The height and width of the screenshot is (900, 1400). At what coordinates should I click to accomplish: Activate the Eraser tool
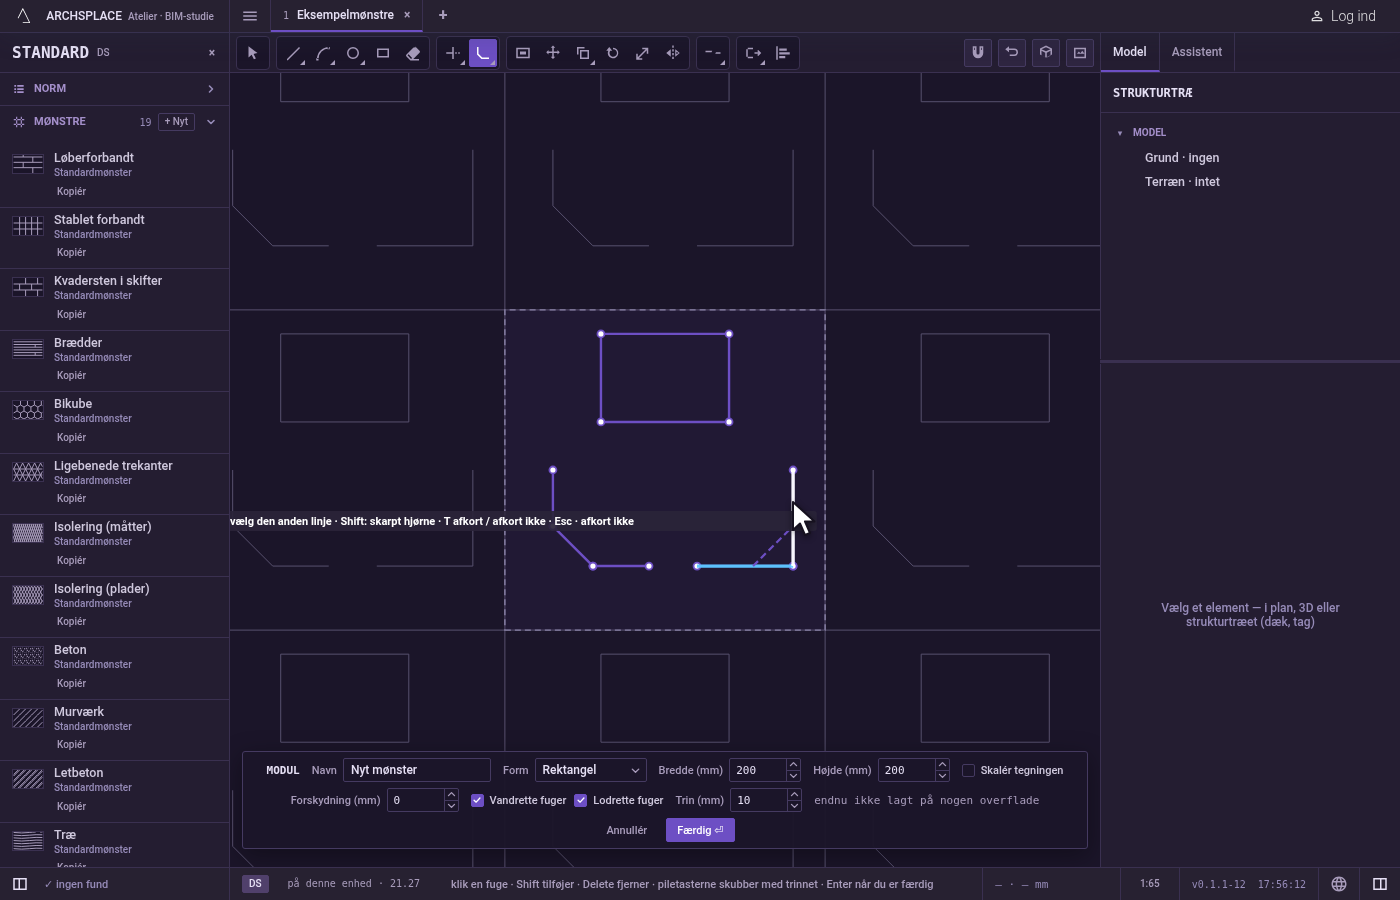click(413, 53)
